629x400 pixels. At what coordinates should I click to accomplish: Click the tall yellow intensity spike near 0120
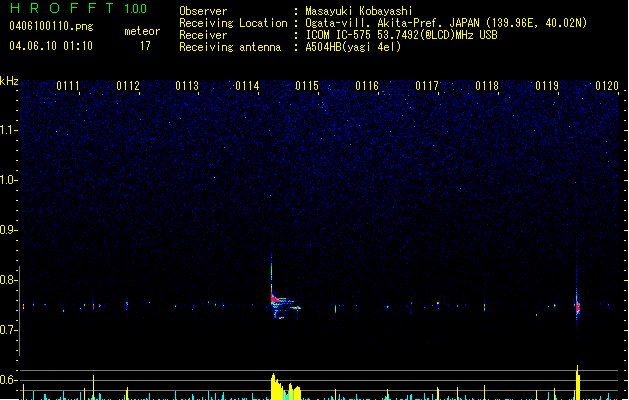pos(578,382)
